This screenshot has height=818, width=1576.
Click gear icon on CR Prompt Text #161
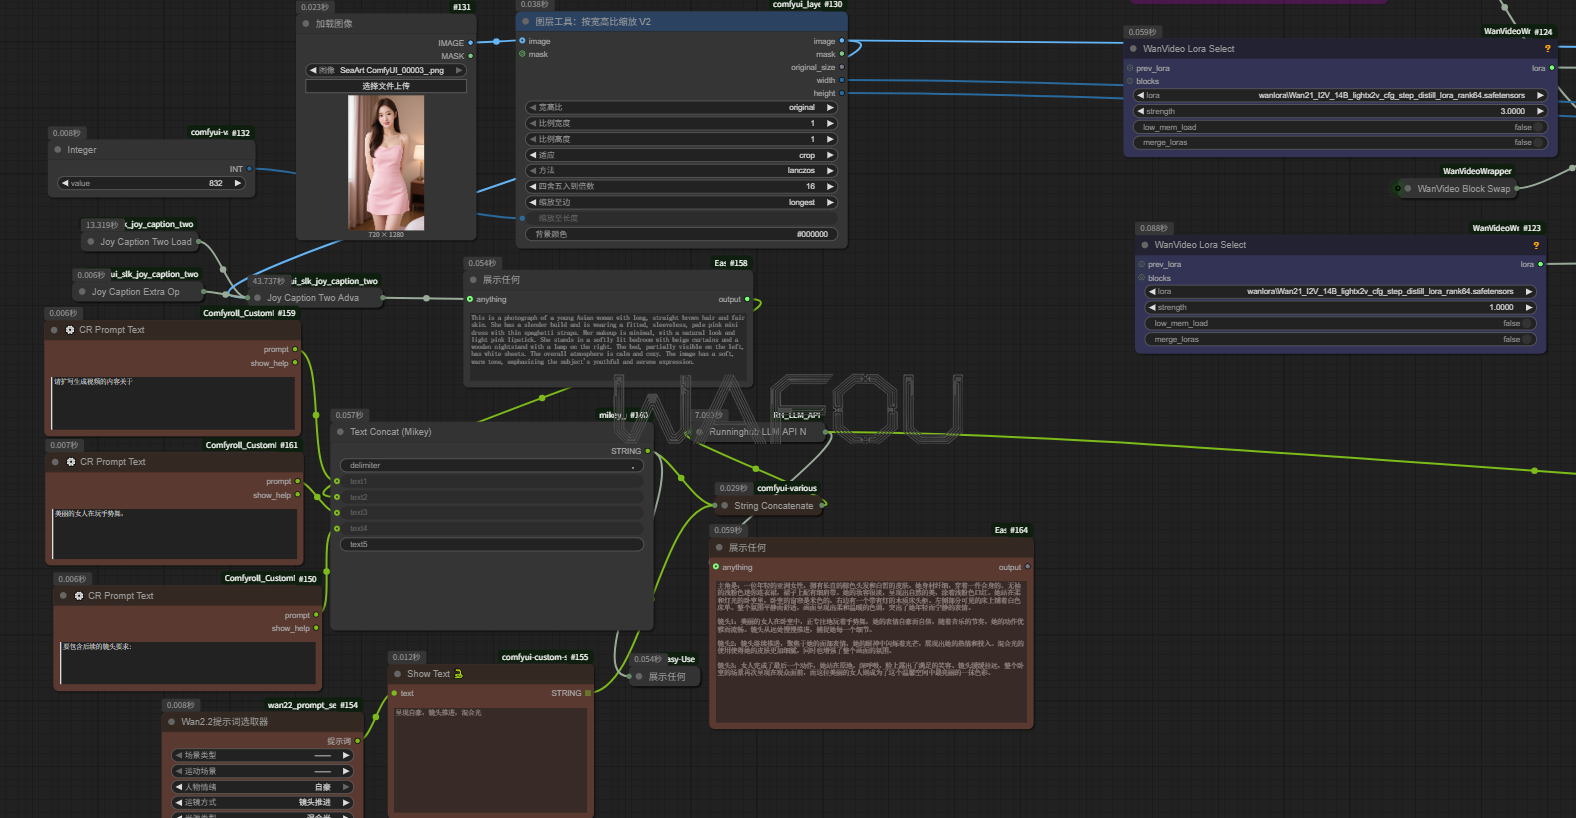pyautogui.click(x=71, y=462)
